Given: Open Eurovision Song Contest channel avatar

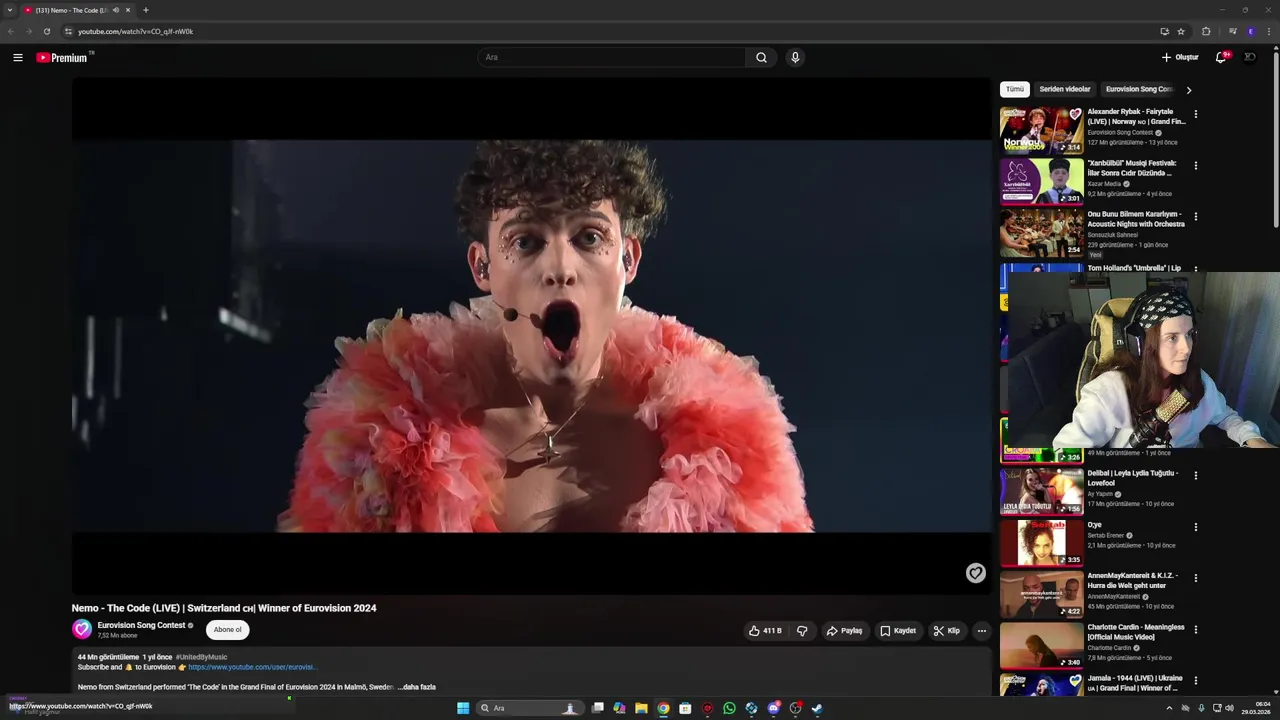Looking at the screenshot, I should coord(82,629).
